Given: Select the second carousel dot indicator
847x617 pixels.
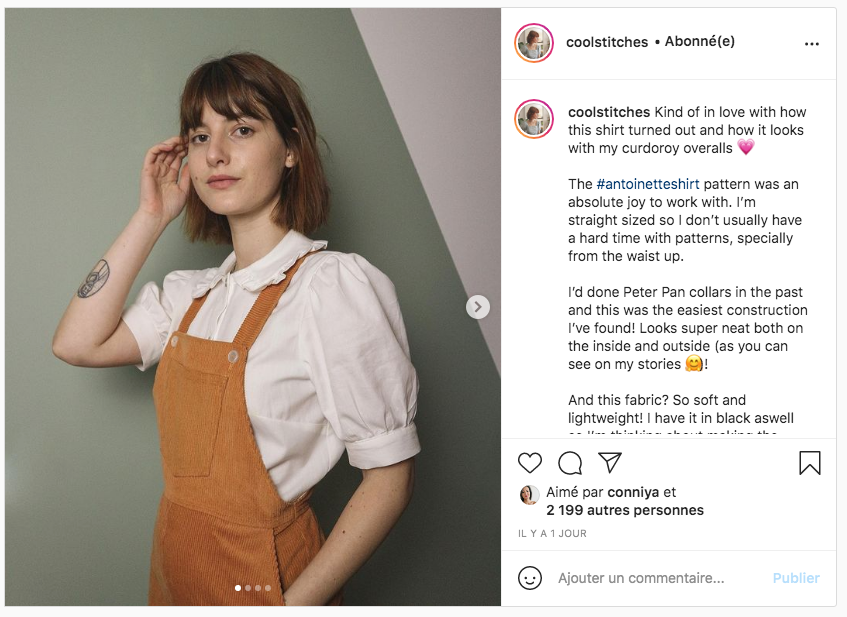Looking at the screenshot, I should (248, 588).
